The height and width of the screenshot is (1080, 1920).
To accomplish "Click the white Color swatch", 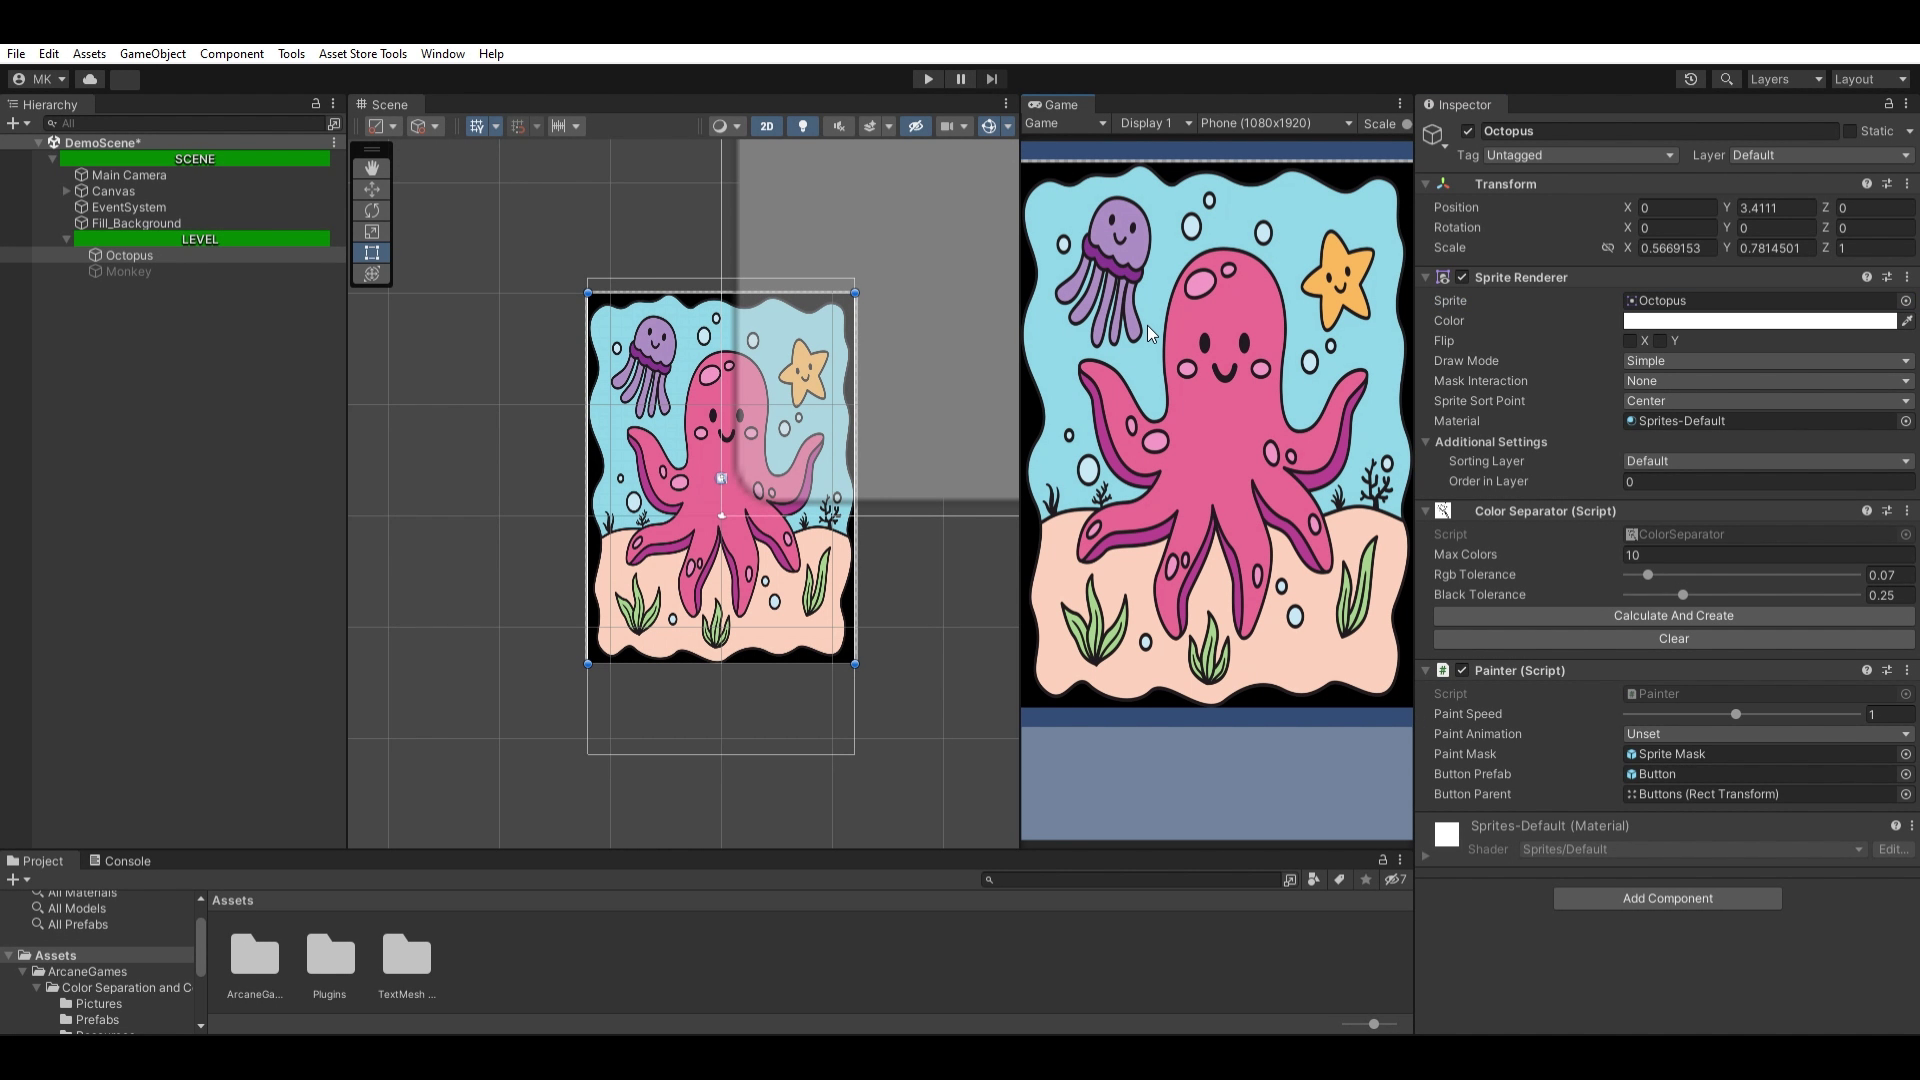I will [1760, 321].
